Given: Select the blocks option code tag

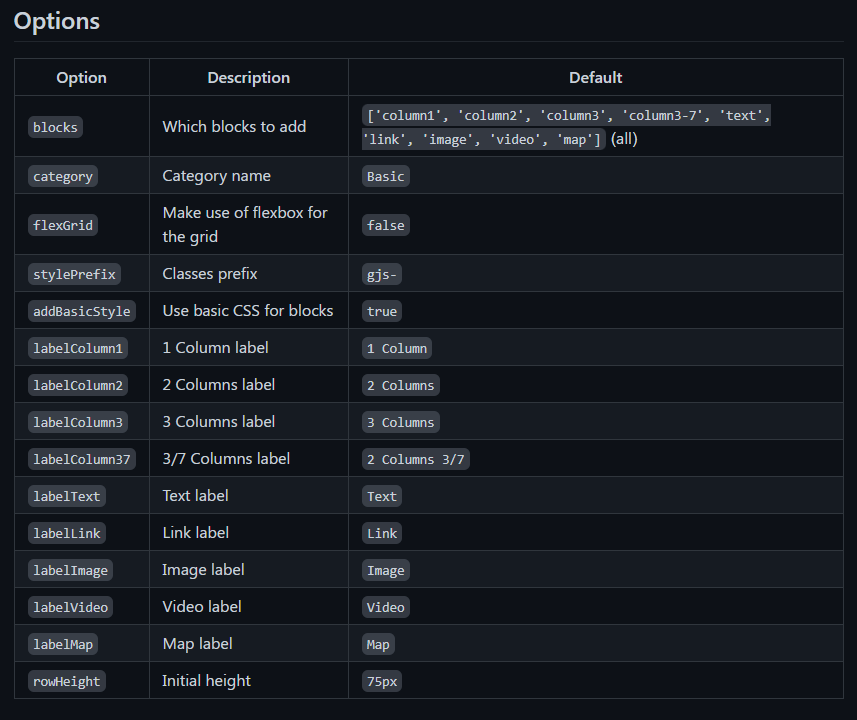Looking at the screenshot, I should click(x=55, y=127).
